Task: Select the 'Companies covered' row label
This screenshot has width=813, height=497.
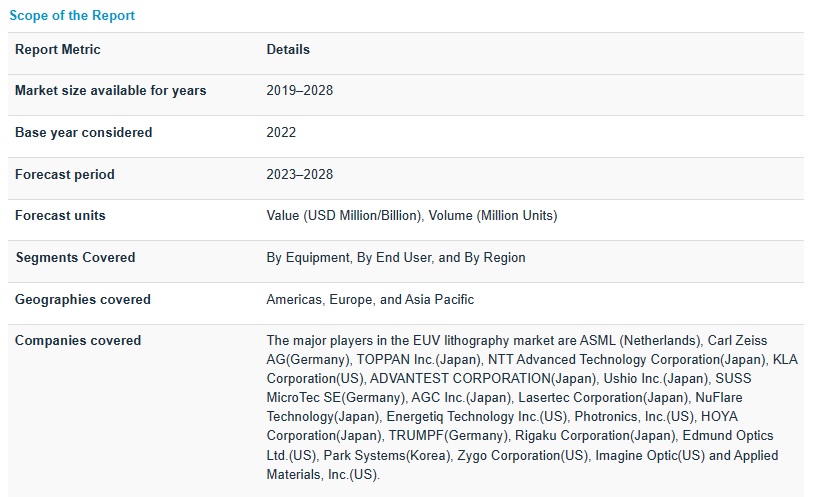Action: (x=78, y=341)
